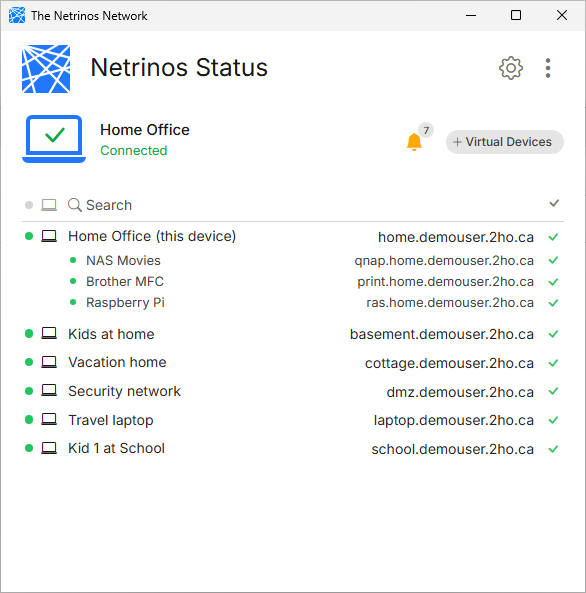Minimize the Netrinos Network window
This screenshot has width=586, height=593.
(471, 16)
